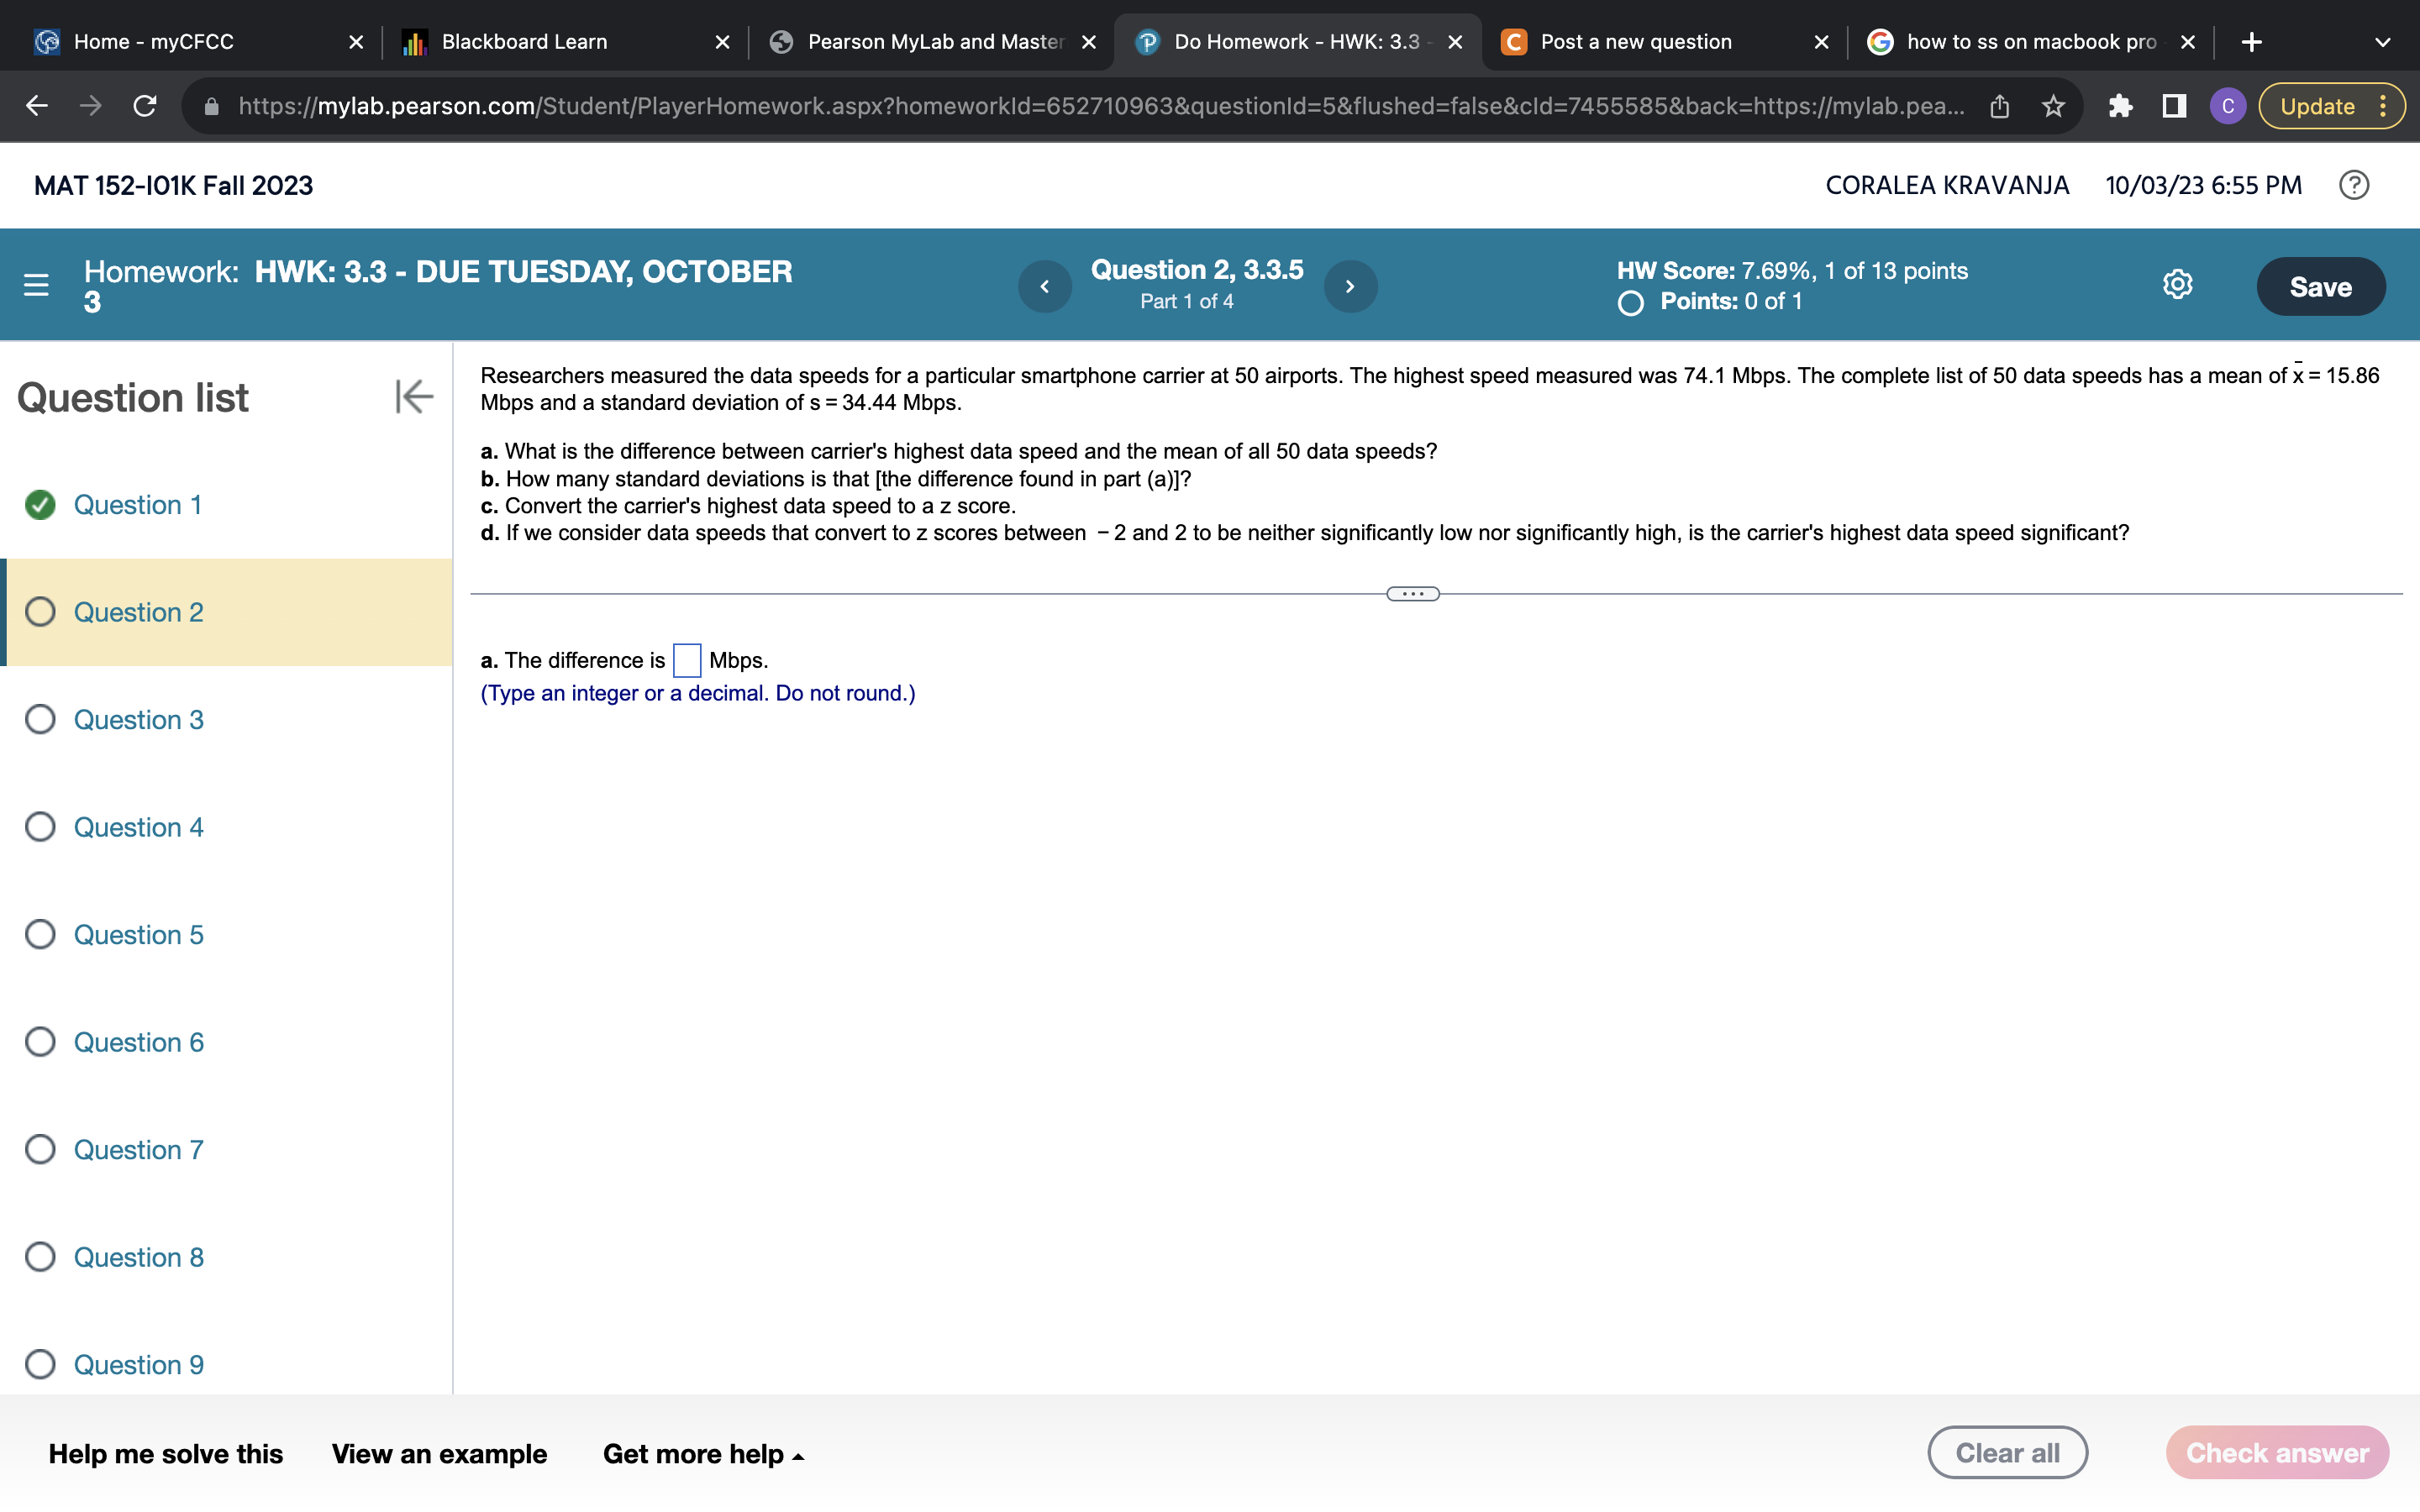The image size is (2420, 1512).
Task: Open the hamburger menu next to Homework title
Action: (37, 286)
